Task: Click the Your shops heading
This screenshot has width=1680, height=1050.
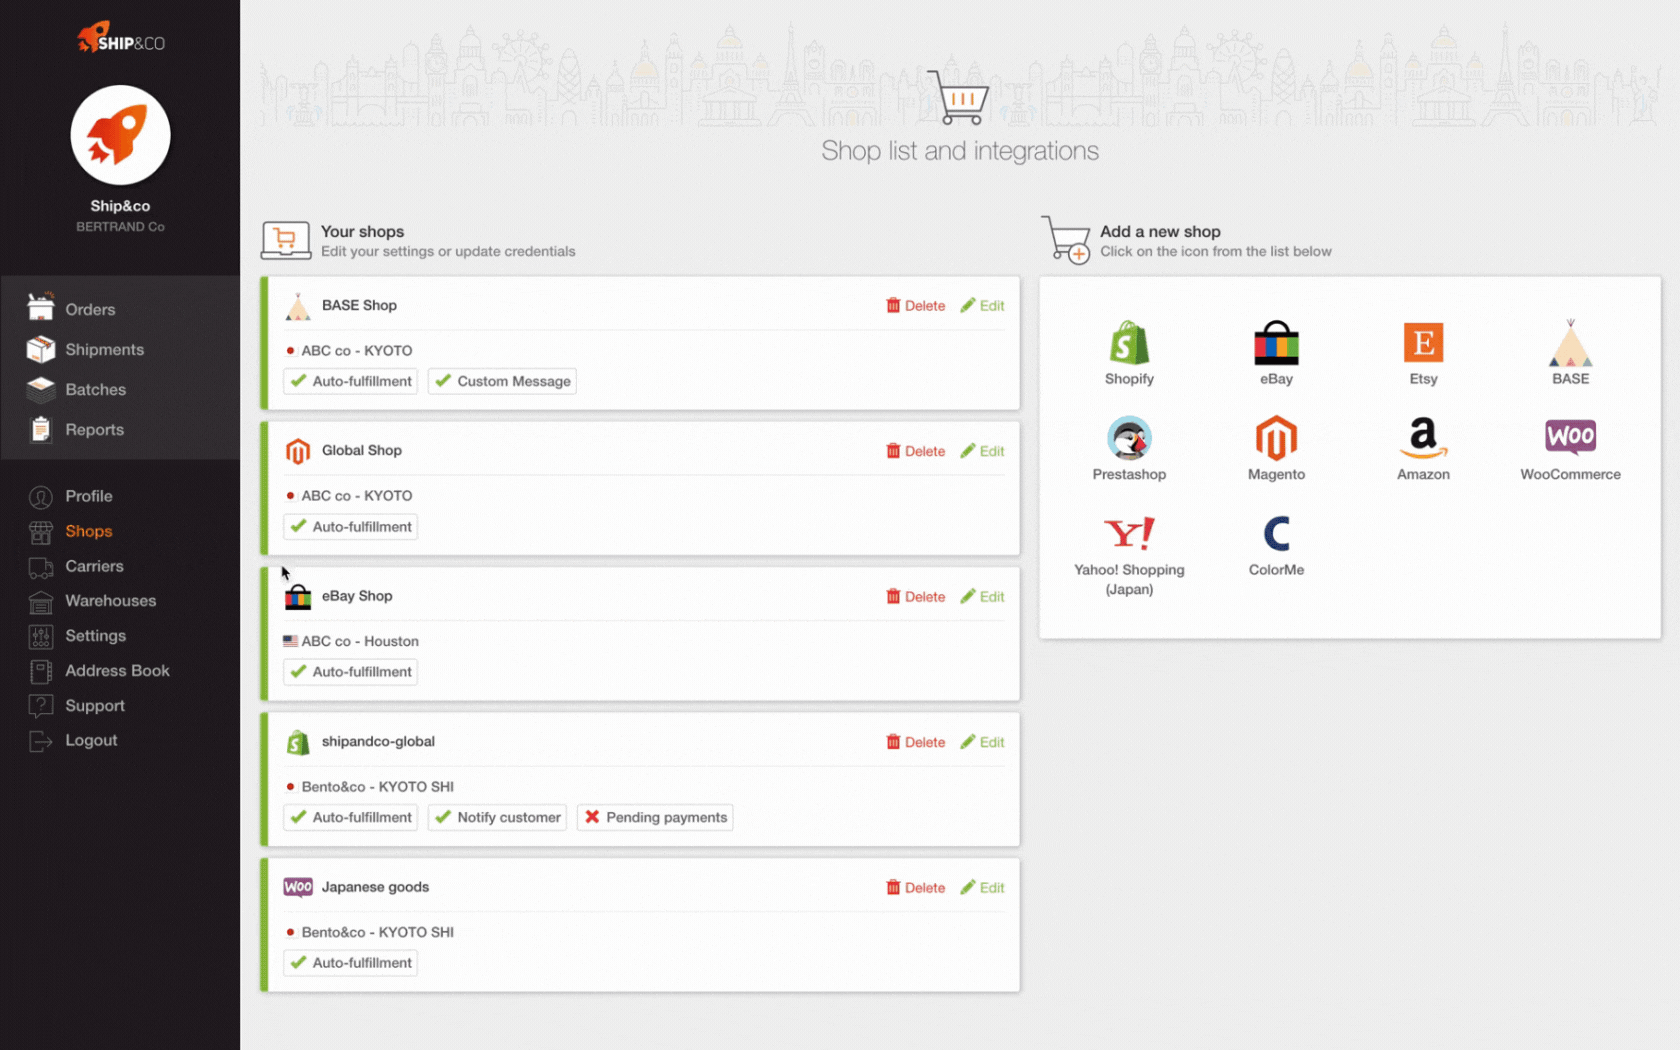Action: pos(362,231)
